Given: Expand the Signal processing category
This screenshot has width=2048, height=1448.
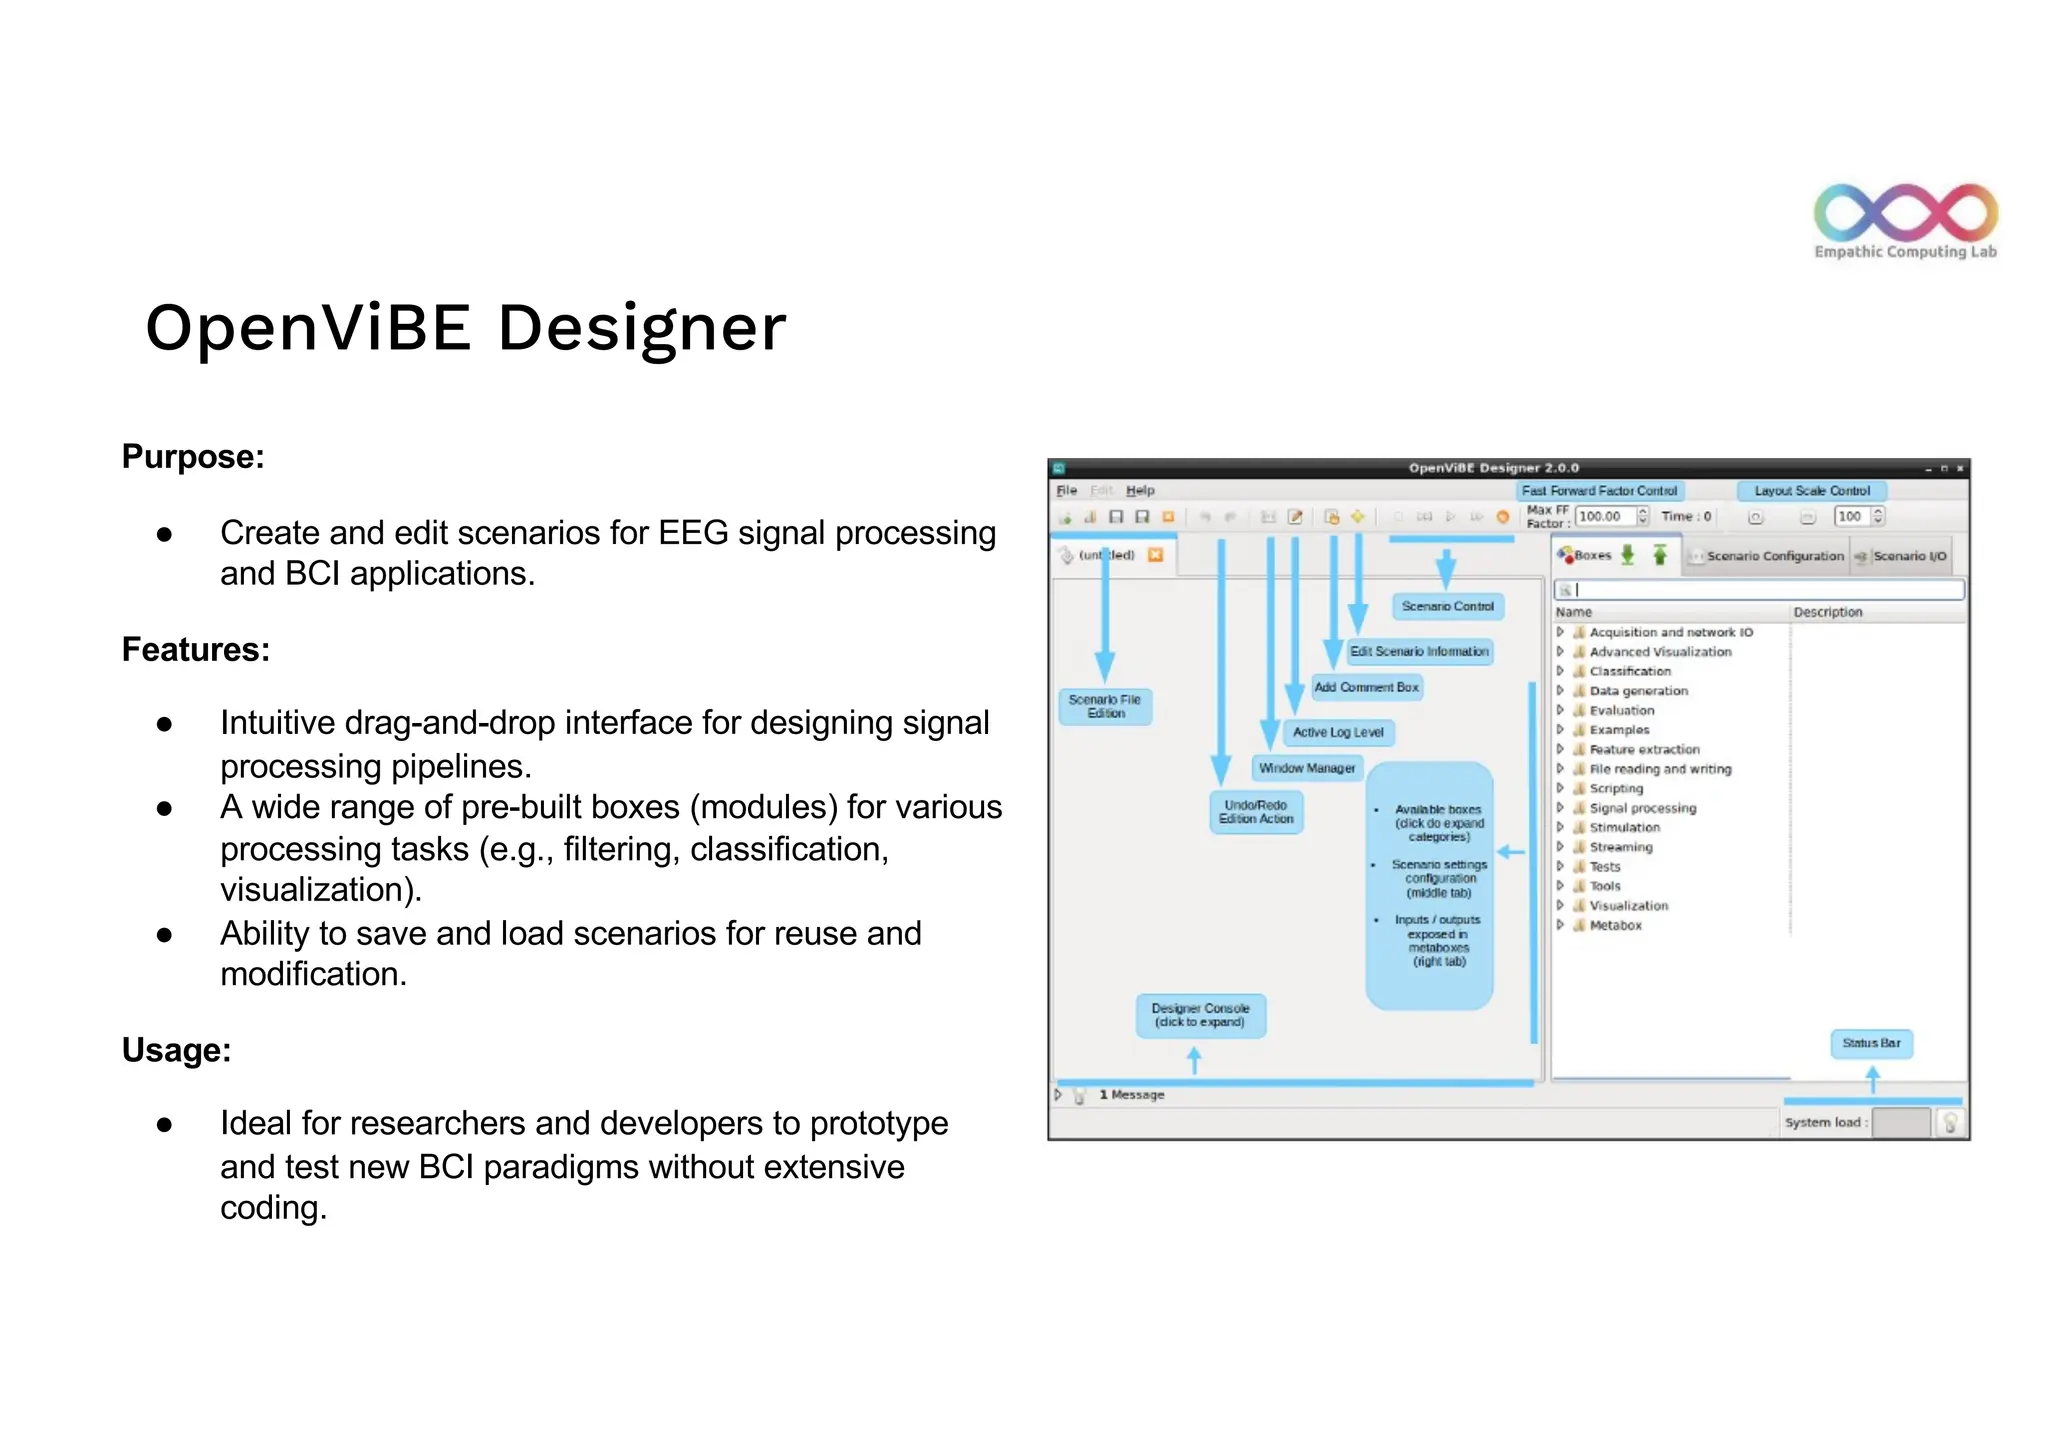Looking at the screenshot, I should pyautogui.click(x=1560, y=807).
